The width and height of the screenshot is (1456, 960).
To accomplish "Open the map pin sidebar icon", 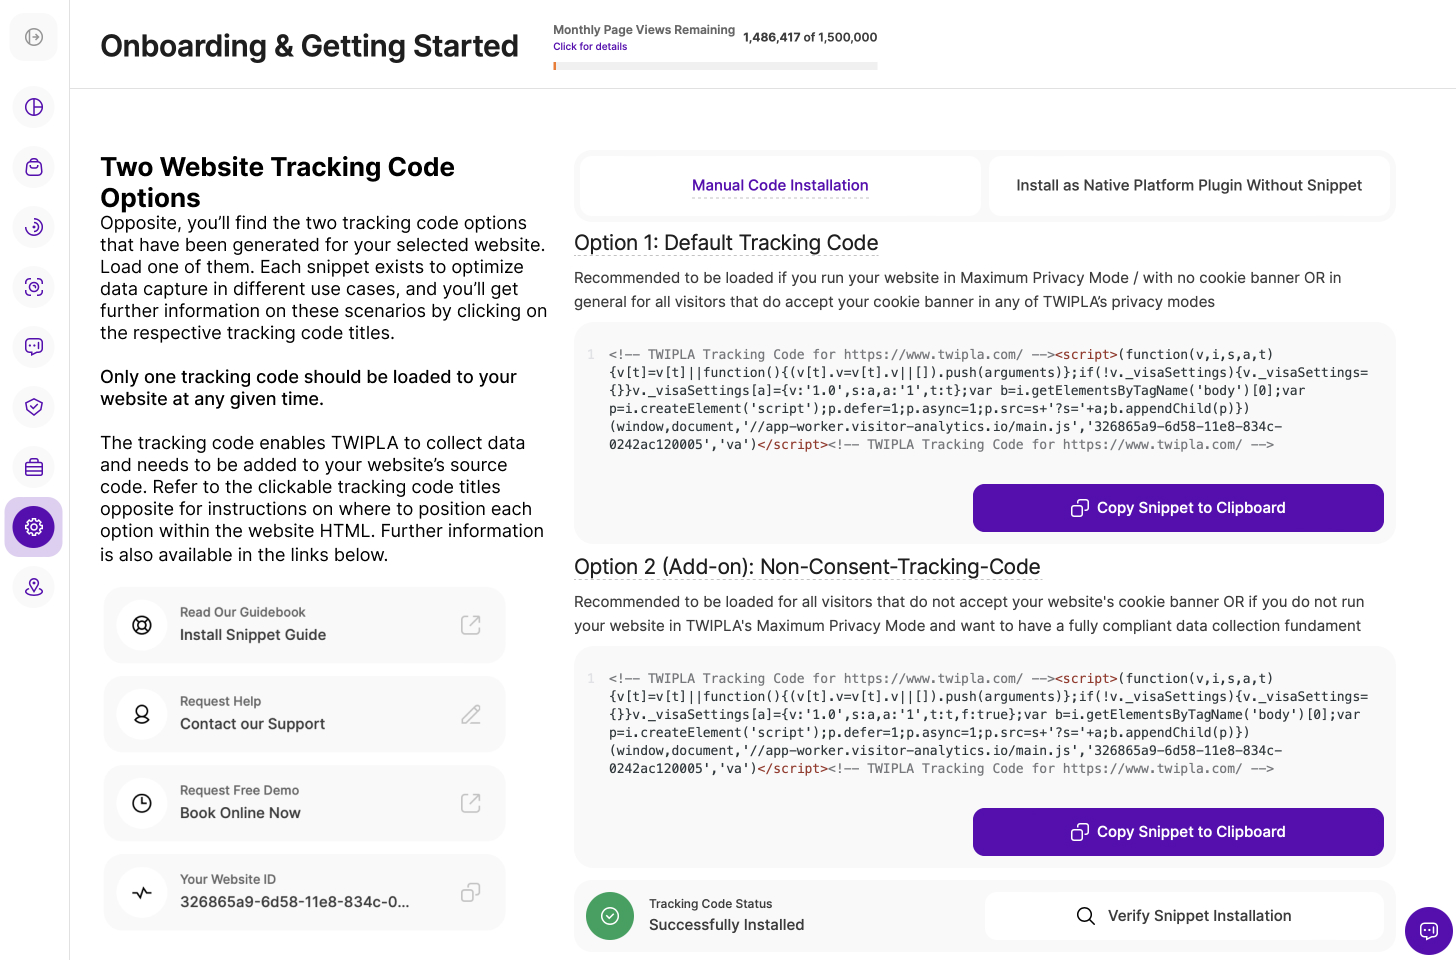I will tap(34, 587).
